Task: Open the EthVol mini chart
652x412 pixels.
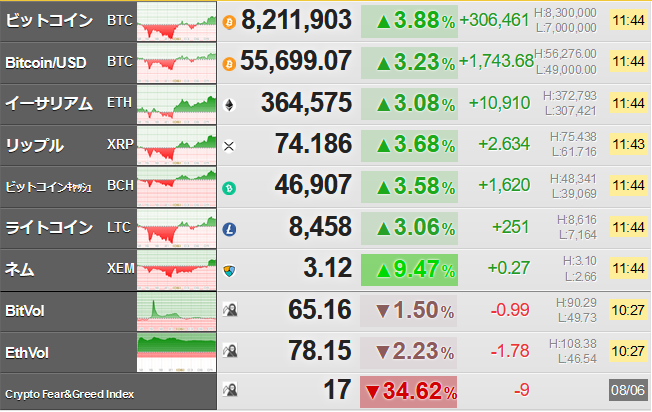Action: click(x=176, y=352)
